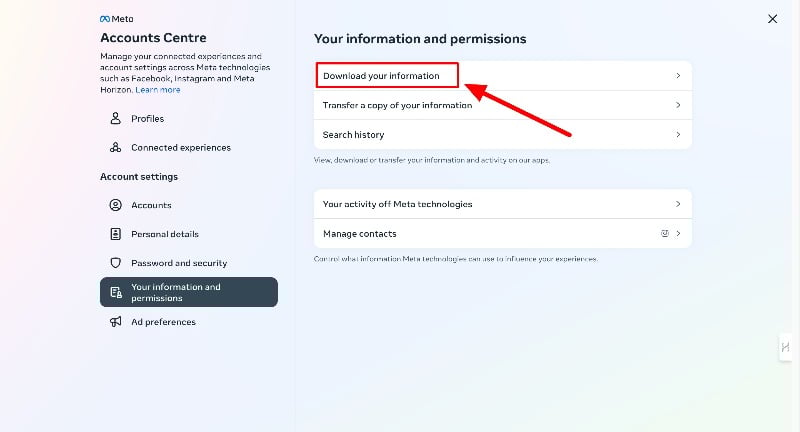Expand Transfer a copy chevron arrow

(678, 105)
